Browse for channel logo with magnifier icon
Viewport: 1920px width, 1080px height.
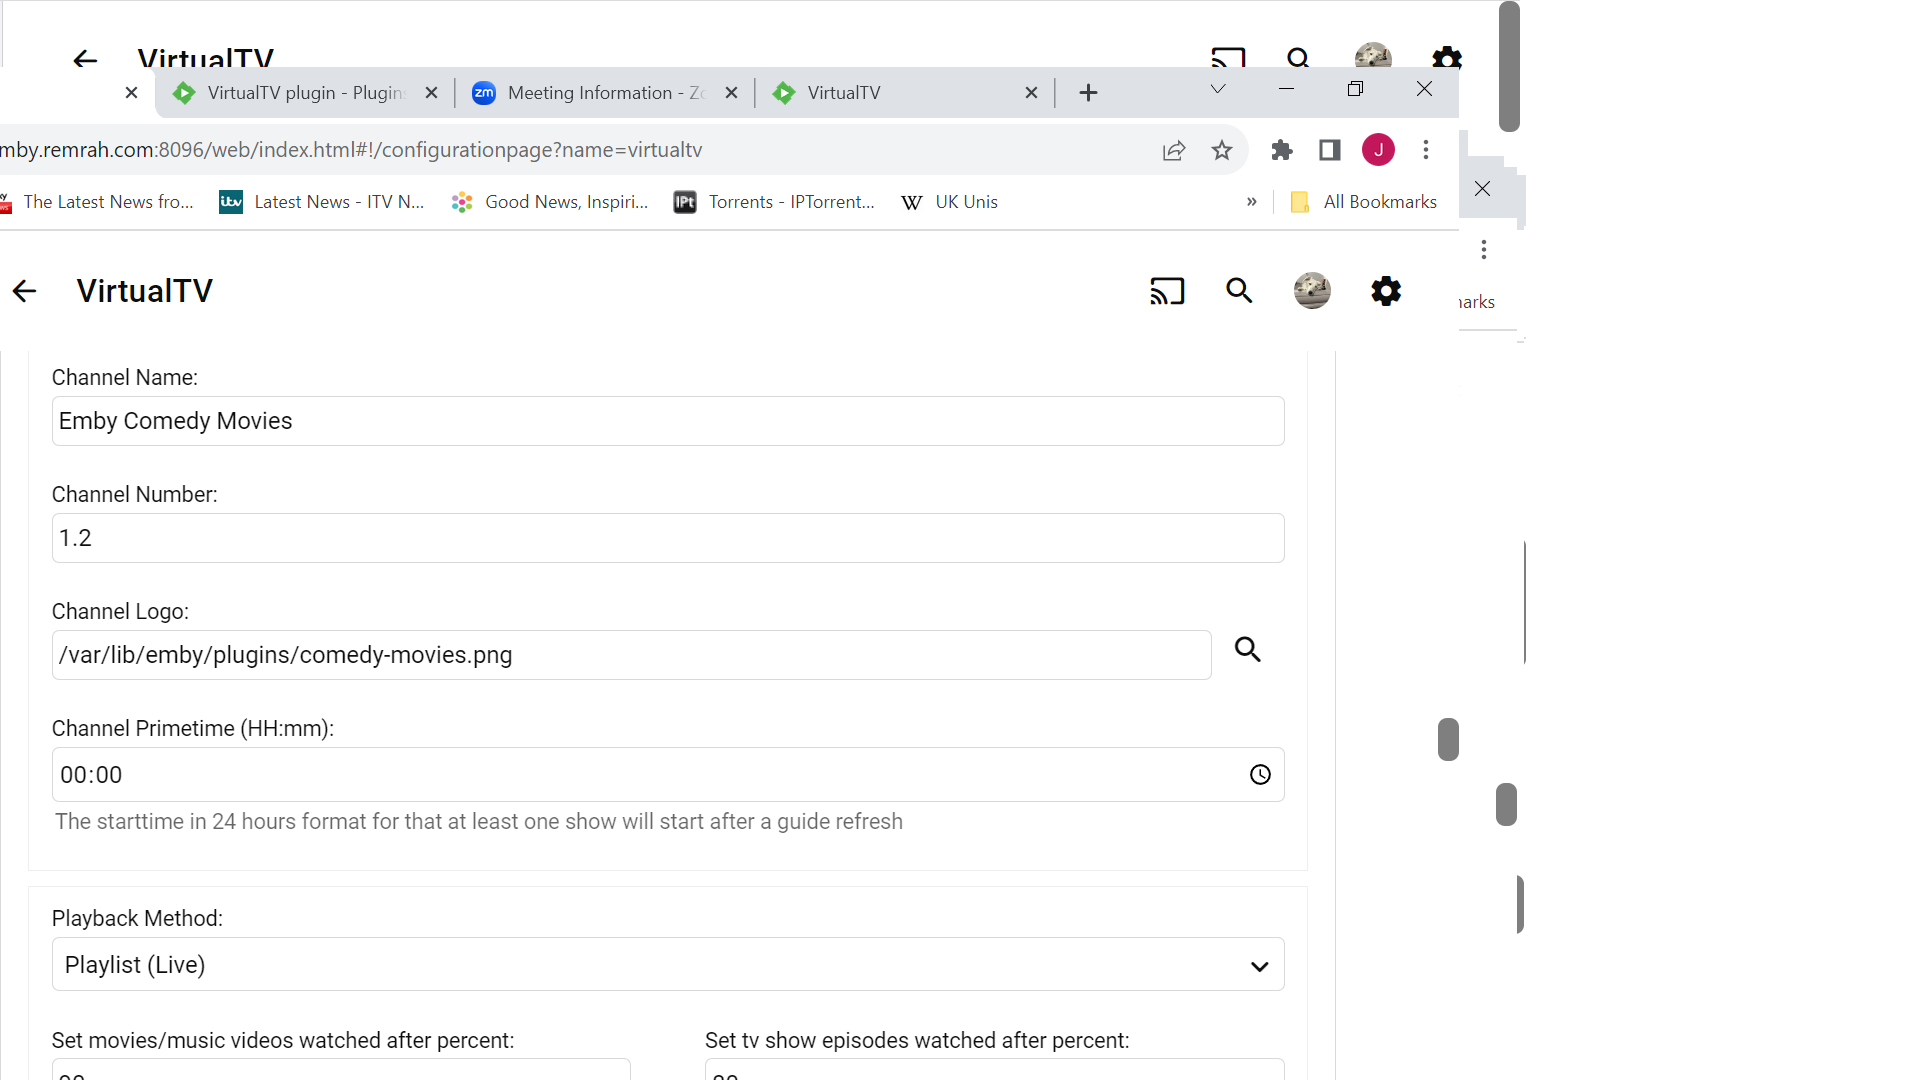(x=1247, y=650)
